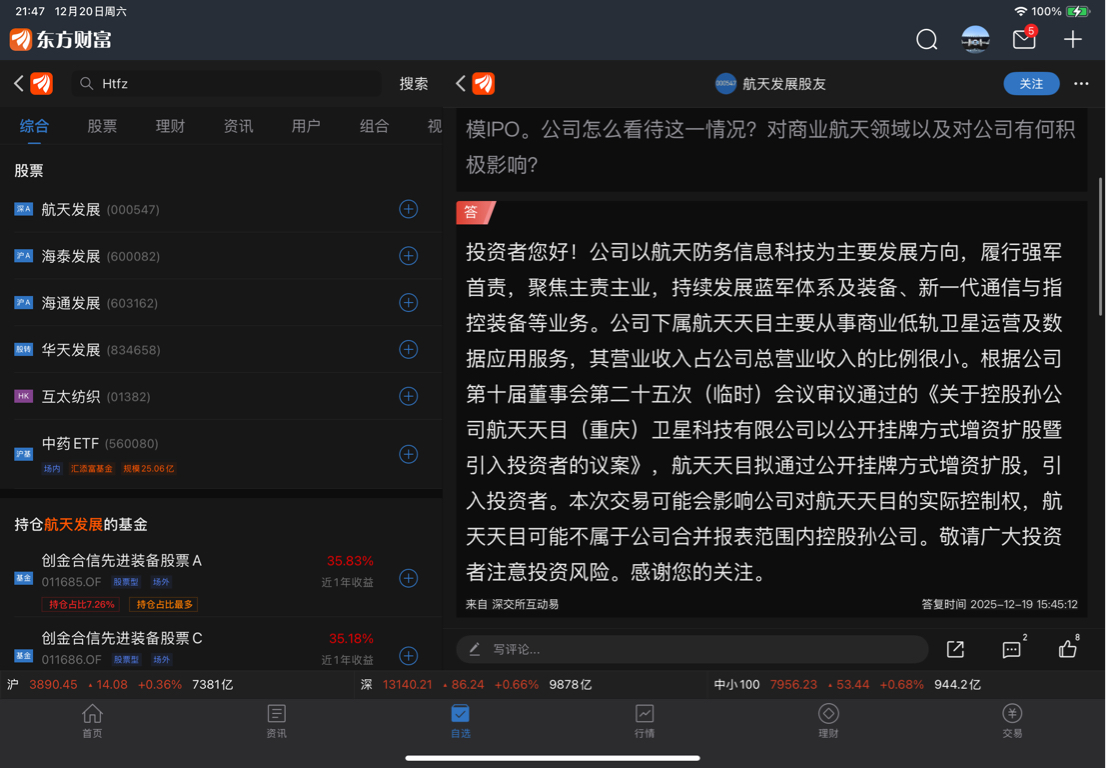
Task: Add 创金合信先进装备股票A fund to watchlist
Action: coord(408,578)
